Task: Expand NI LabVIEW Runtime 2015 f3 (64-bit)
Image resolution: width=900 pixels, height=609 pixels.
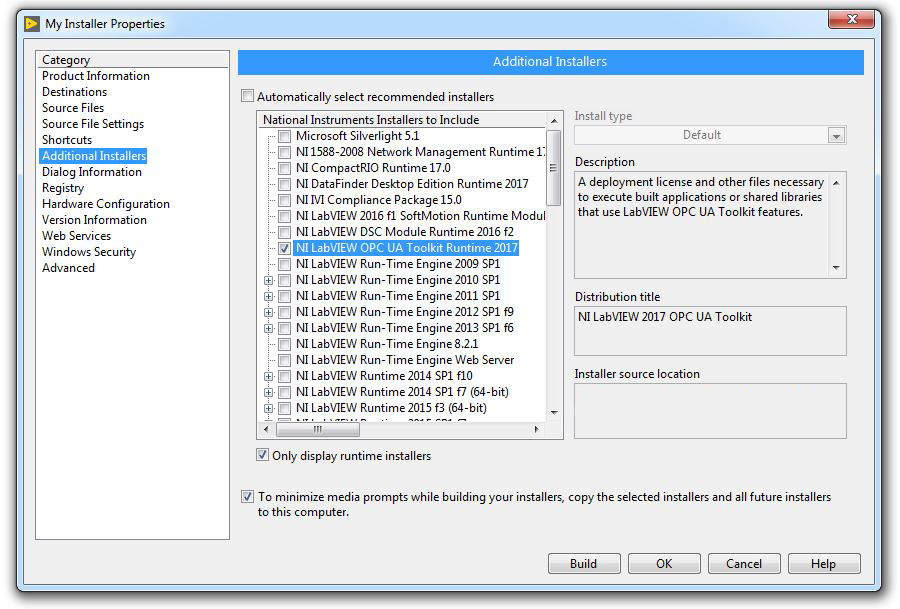Action: click(x=269, y=409)
